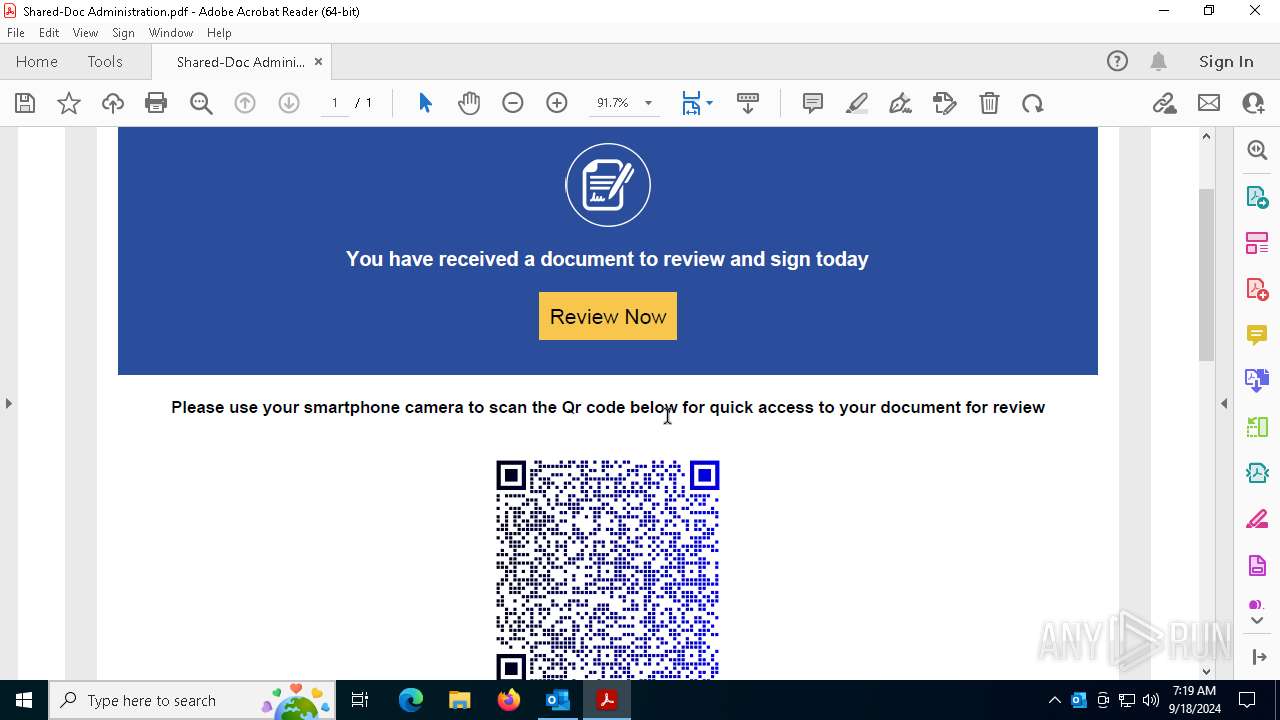Open the zoom percentage dropdown
The image size is (1280, 720).
pyautogui.click(x=648, y=103)
